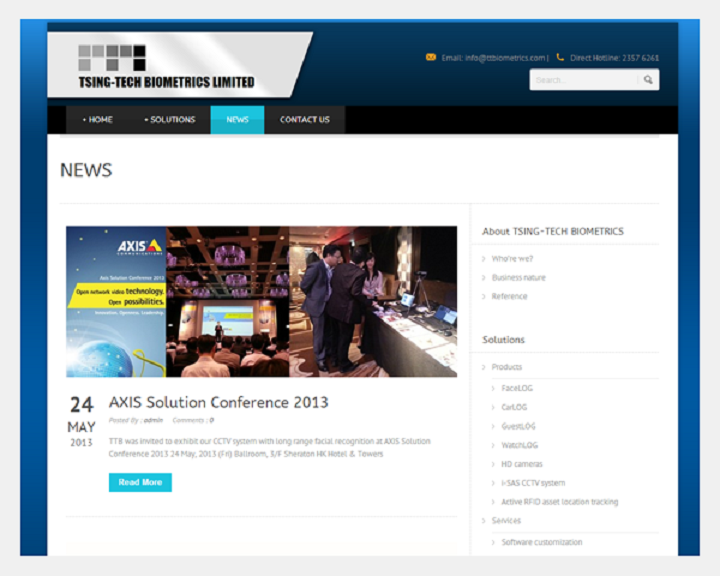Click the info@ttbiometrics.com email address
Viewport: 720px width, 576px height.
point(505,58)
